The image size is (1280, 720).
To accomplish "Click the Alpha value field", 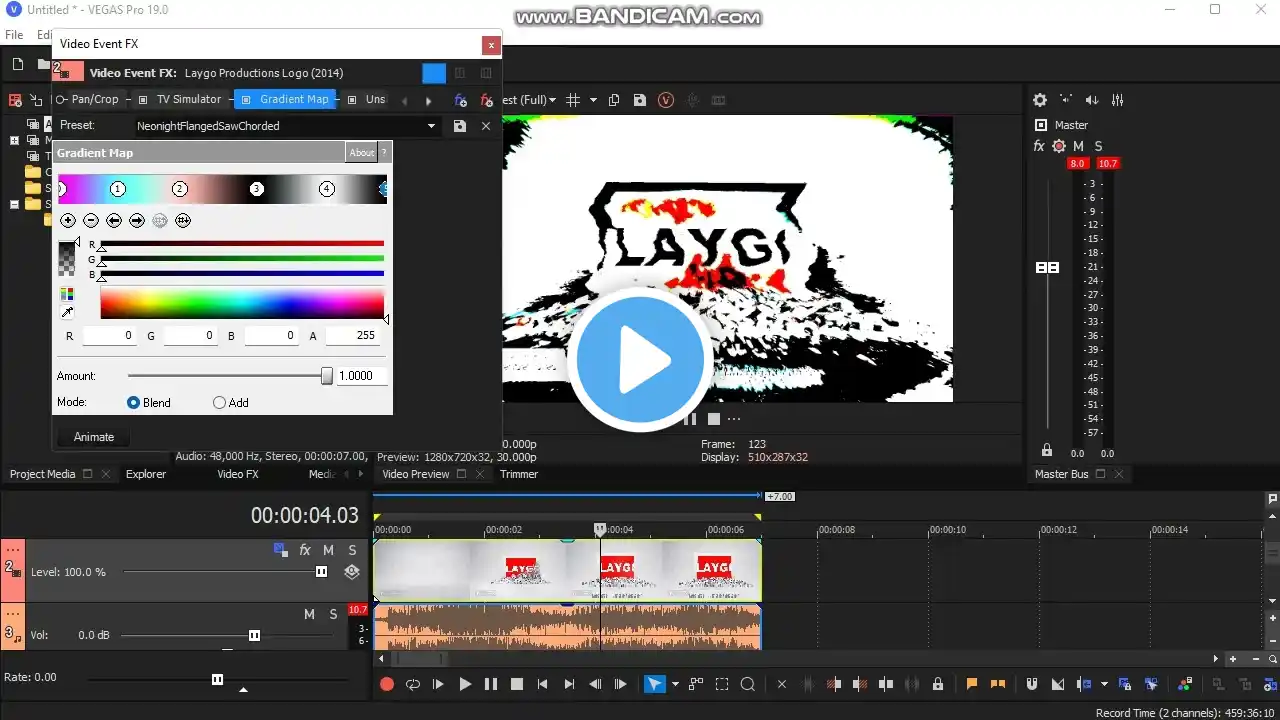I will point(353,336).
